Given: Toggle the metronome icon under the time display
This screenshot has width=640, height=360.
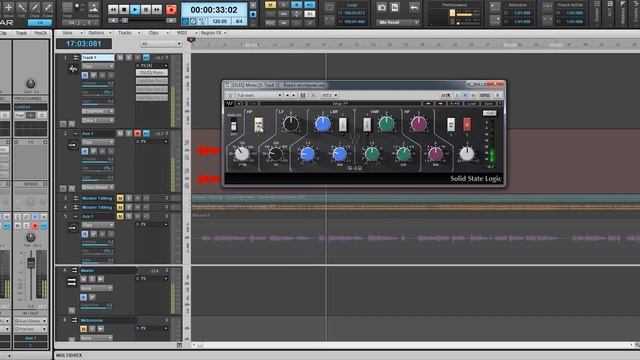Looking at the screenshot, I should point(193,21).
